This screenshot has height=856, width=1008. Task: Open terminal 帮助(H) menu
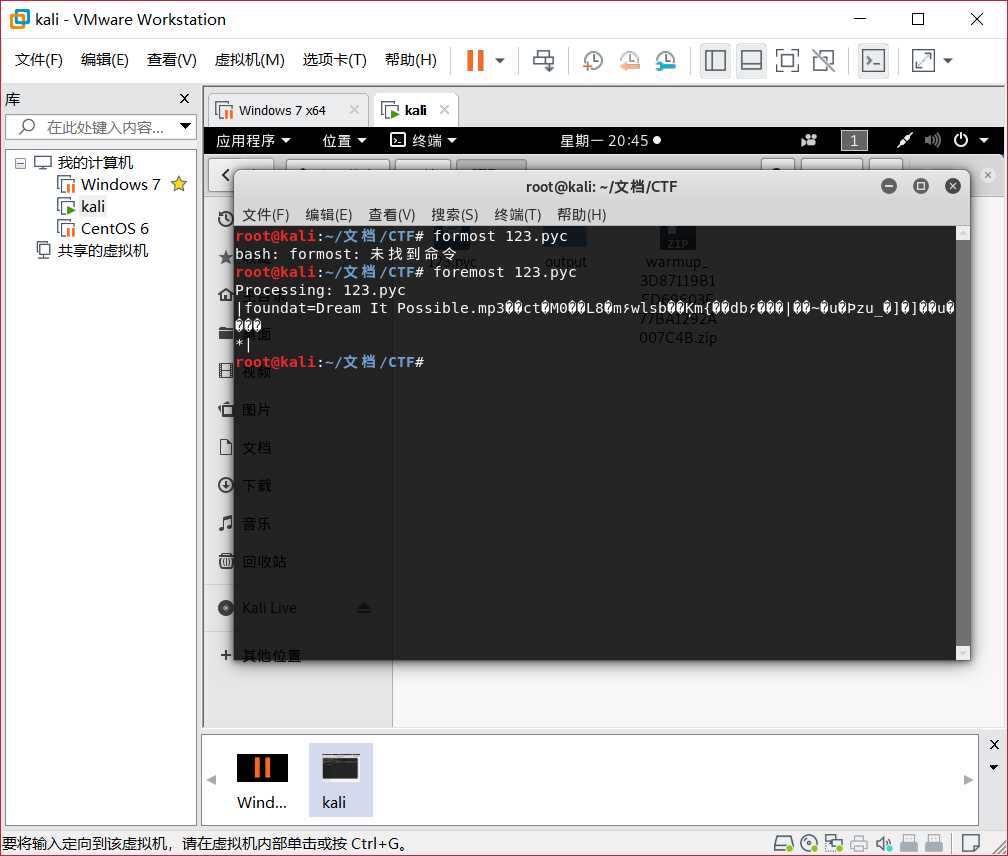pos(581,215)
